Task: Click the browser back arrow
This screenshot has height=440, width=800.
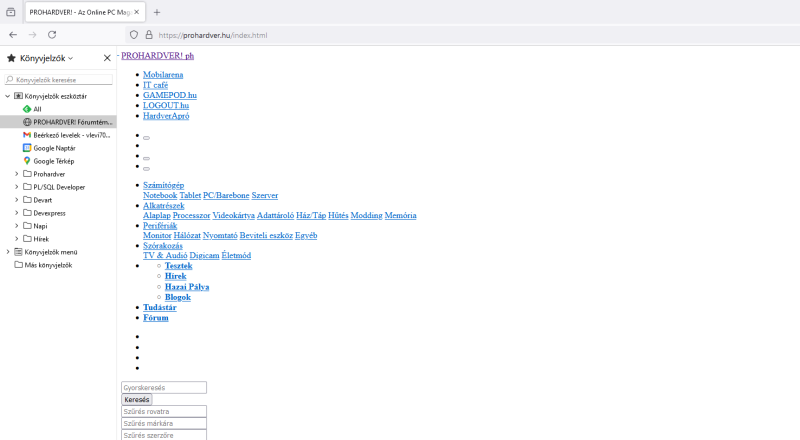Action: [13, 35]
